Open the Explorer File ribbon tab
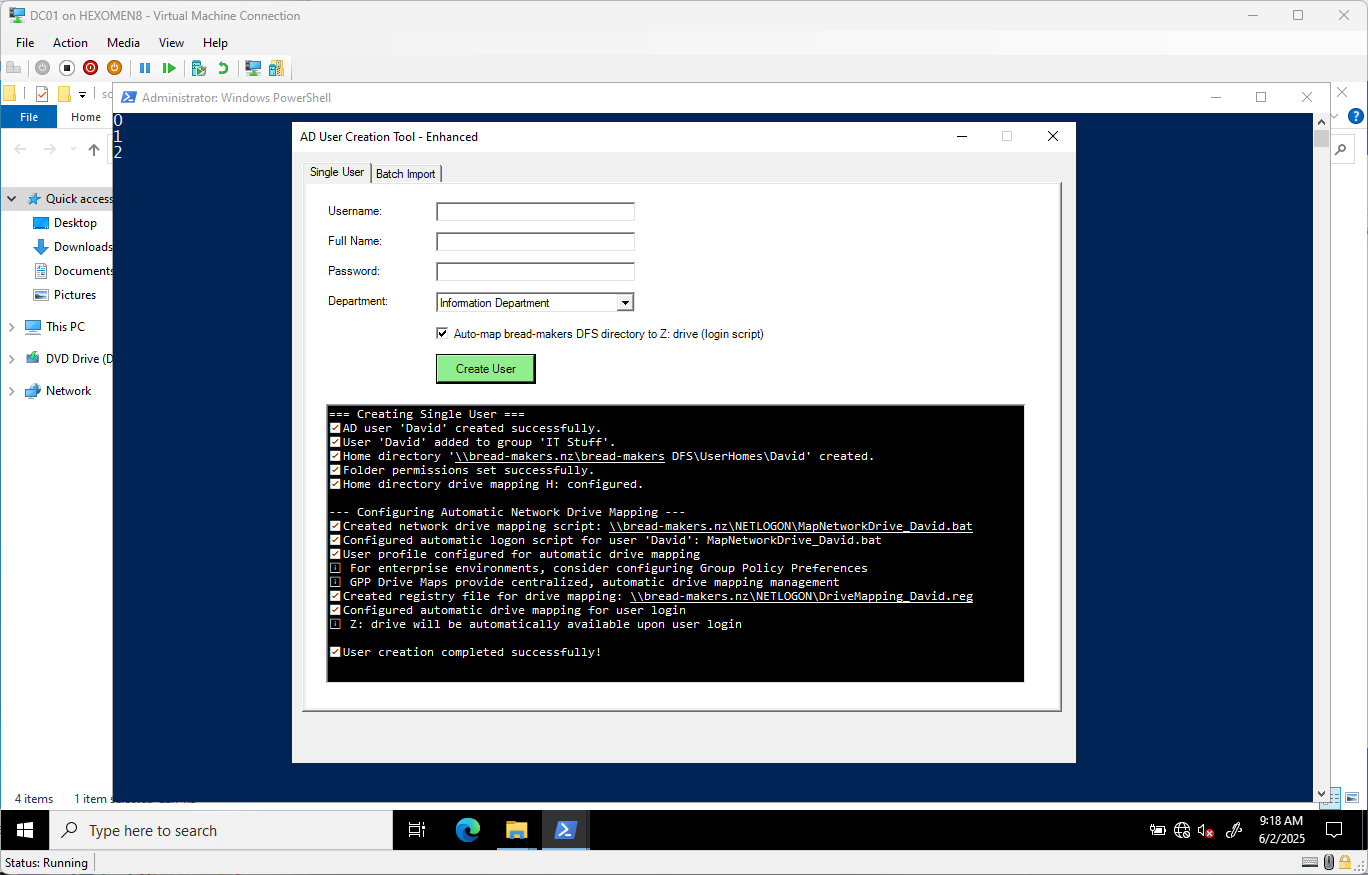Viewport: 1368px width, 875px height. 29,117
